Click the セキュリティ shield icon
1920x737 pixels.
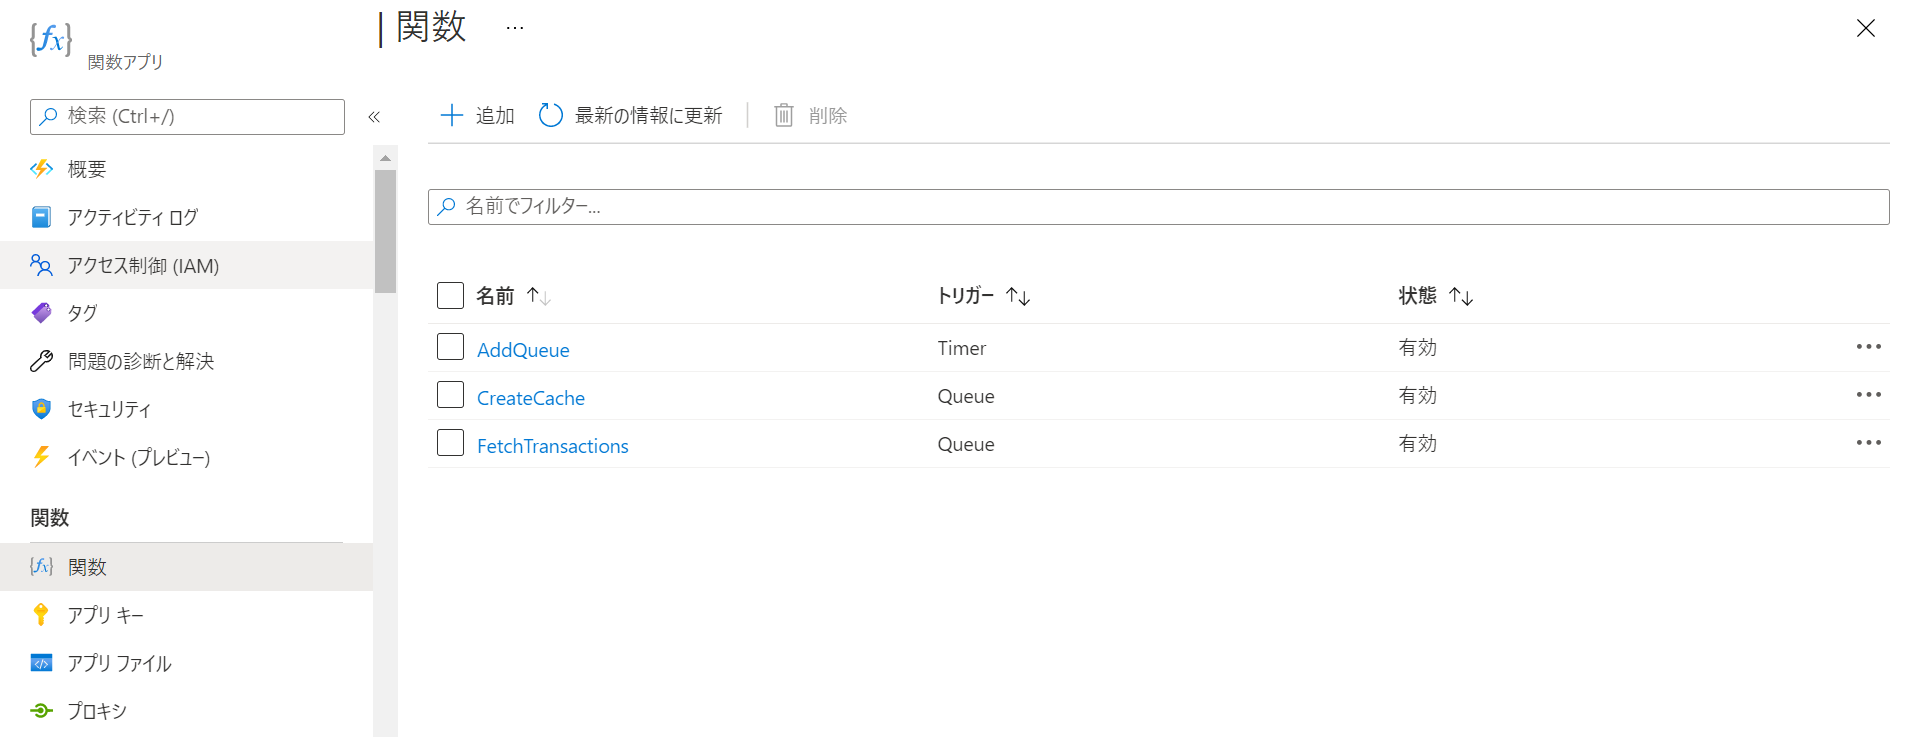[x=41, y=409]
